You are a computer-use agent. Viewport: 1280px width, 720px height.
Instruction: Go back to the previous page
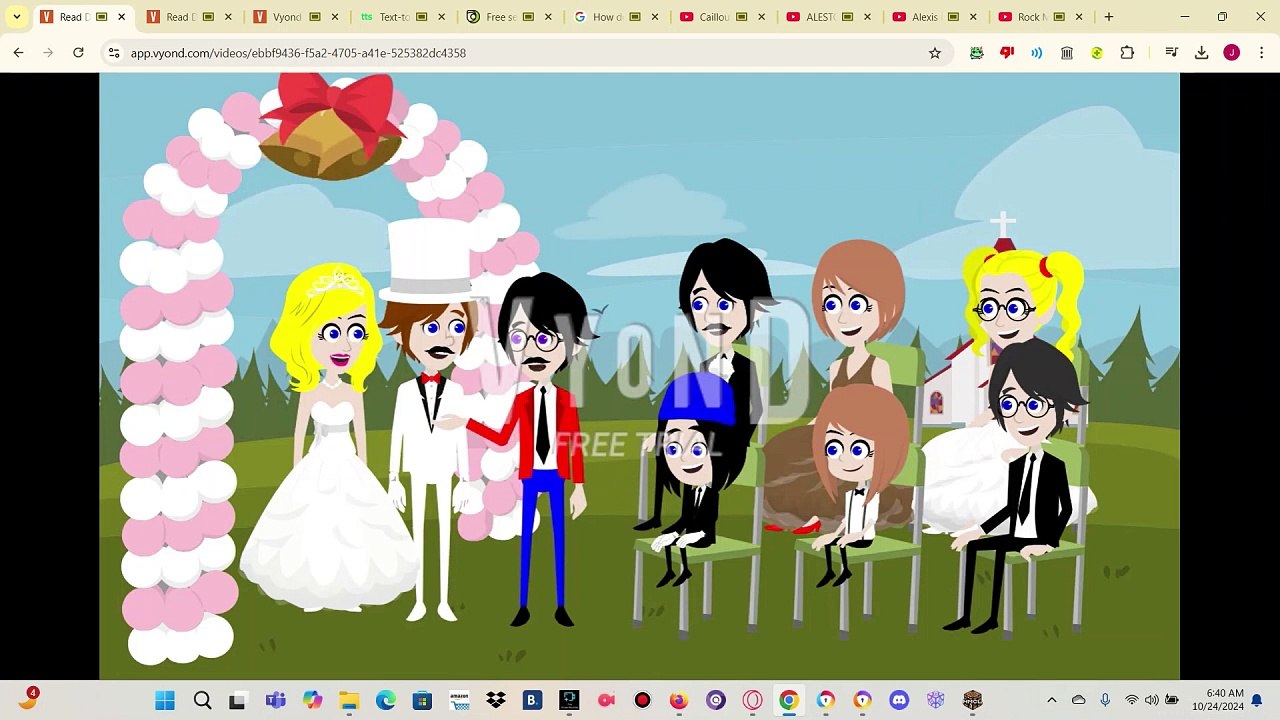tap(18, 53)
